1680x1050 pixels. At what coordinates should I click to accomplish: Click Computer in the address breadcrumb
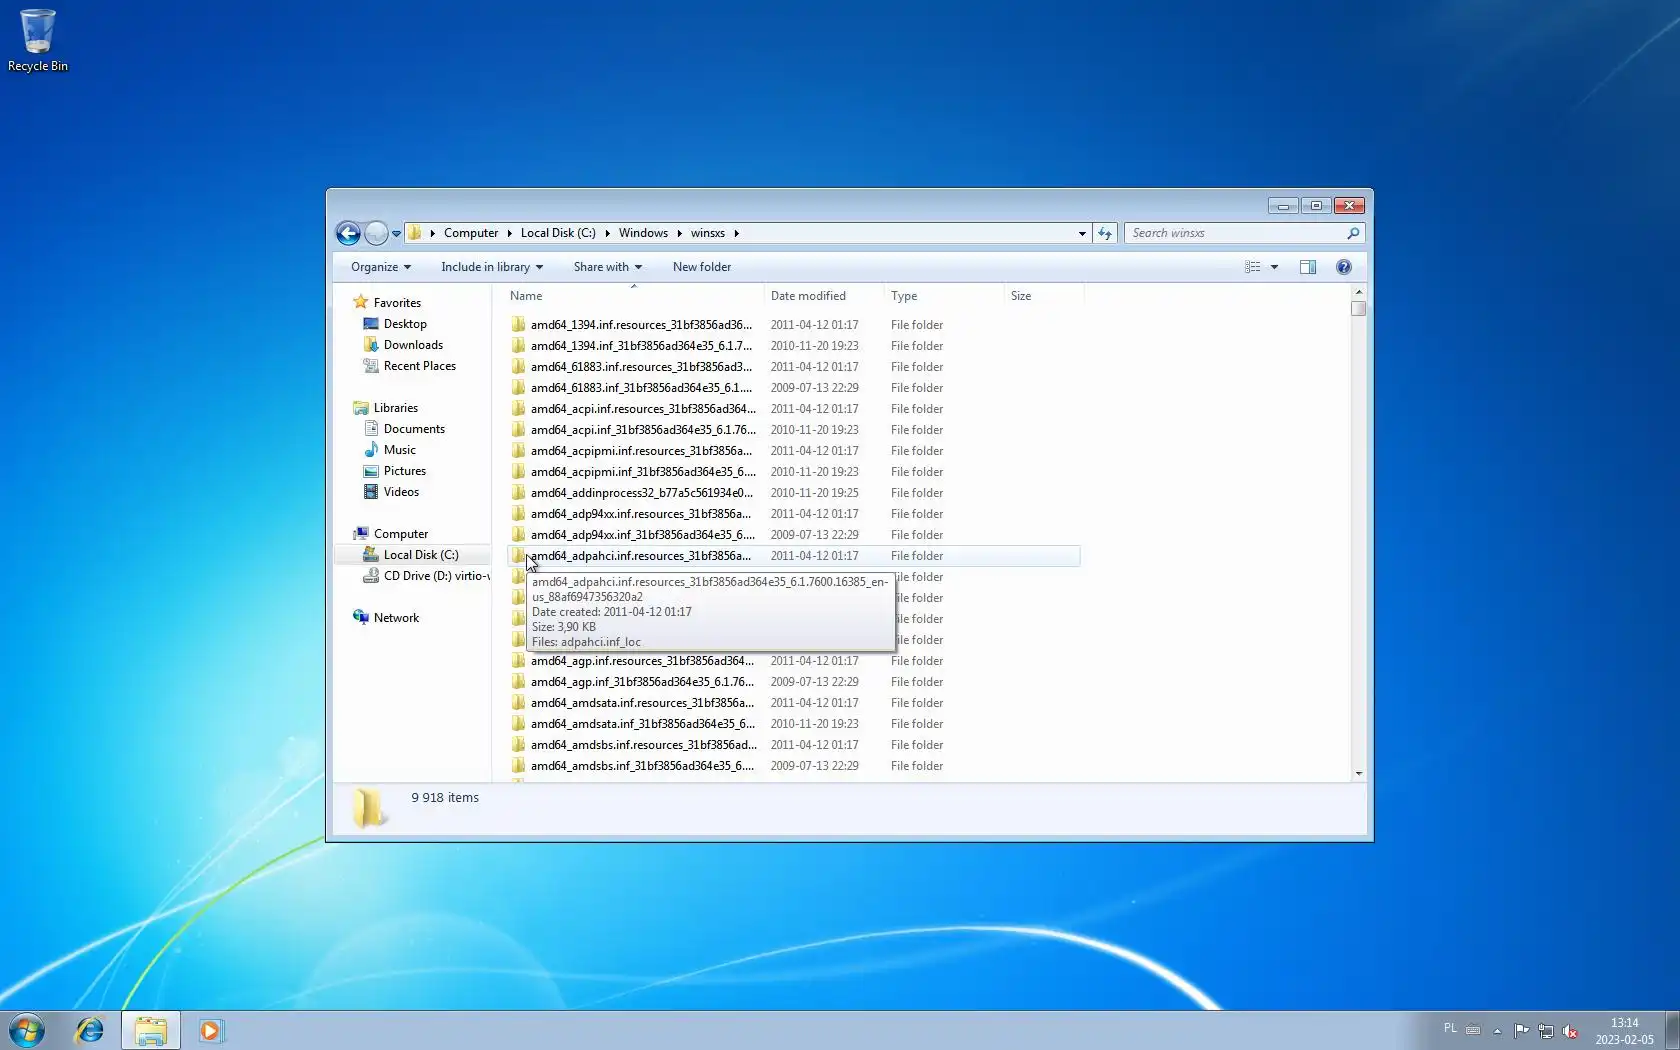471,233
